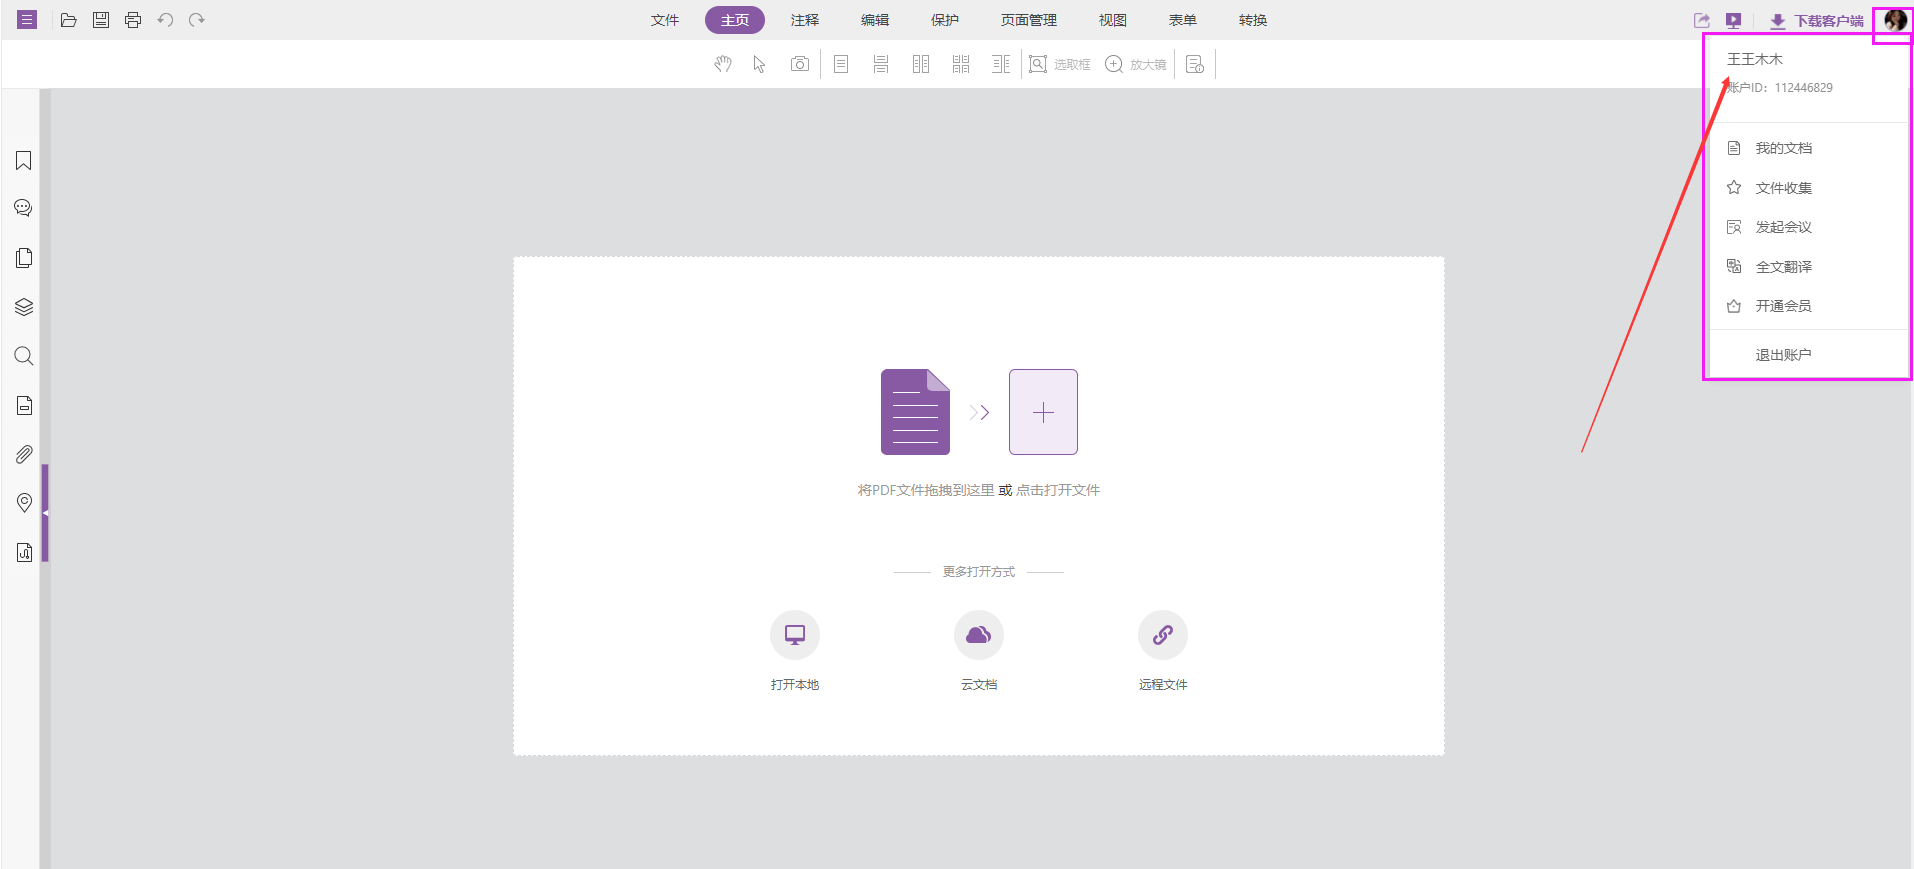Switch to two-page facing view
The width and height of the screenshot is (1914, 869).
[x=921, y=64]
